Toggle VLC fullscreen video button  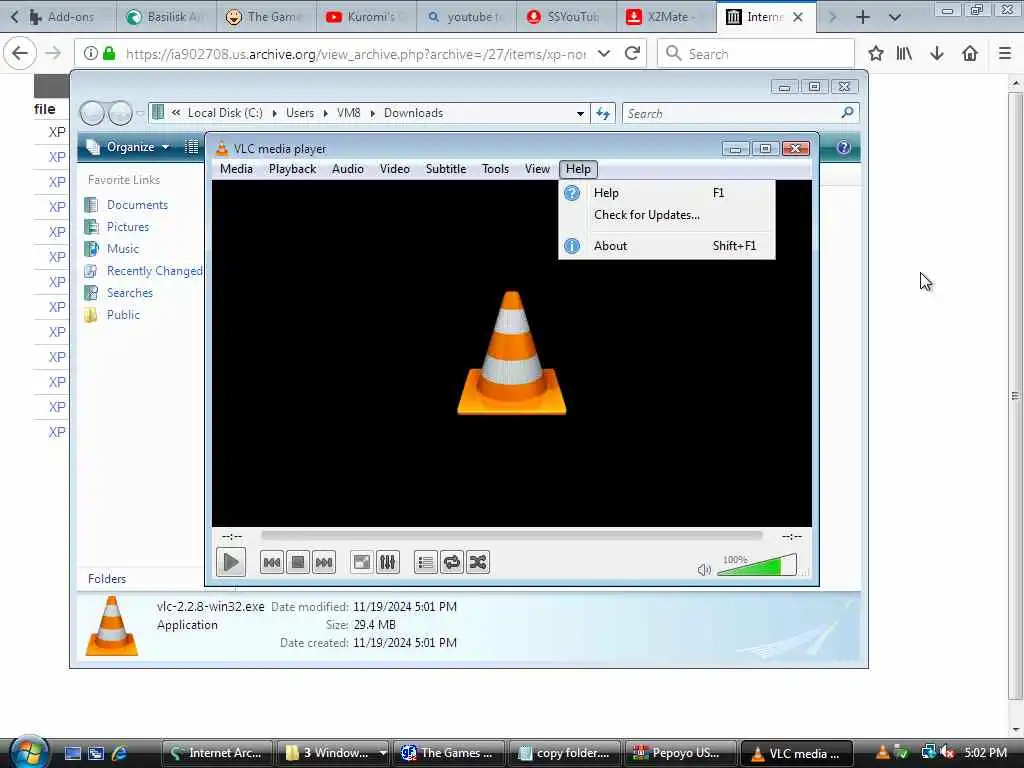click(362, 562)
